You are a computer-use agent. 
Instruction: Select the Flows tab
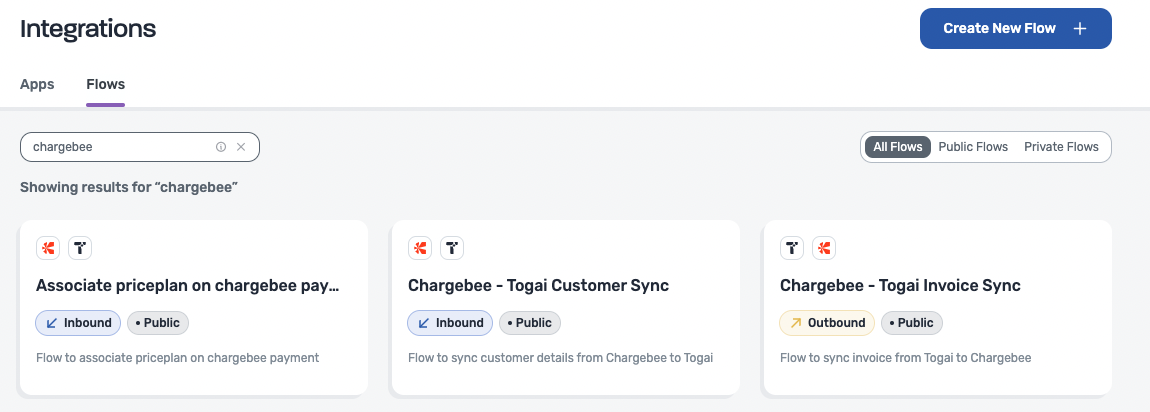(105, 84)
